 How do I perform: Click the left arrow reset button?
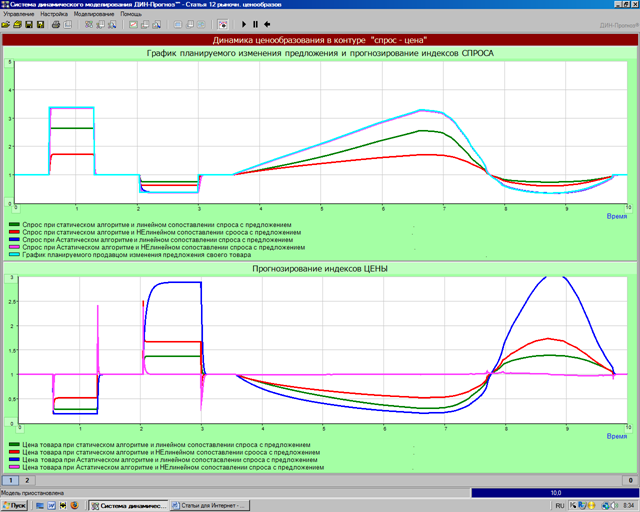[x=267, y=24]
